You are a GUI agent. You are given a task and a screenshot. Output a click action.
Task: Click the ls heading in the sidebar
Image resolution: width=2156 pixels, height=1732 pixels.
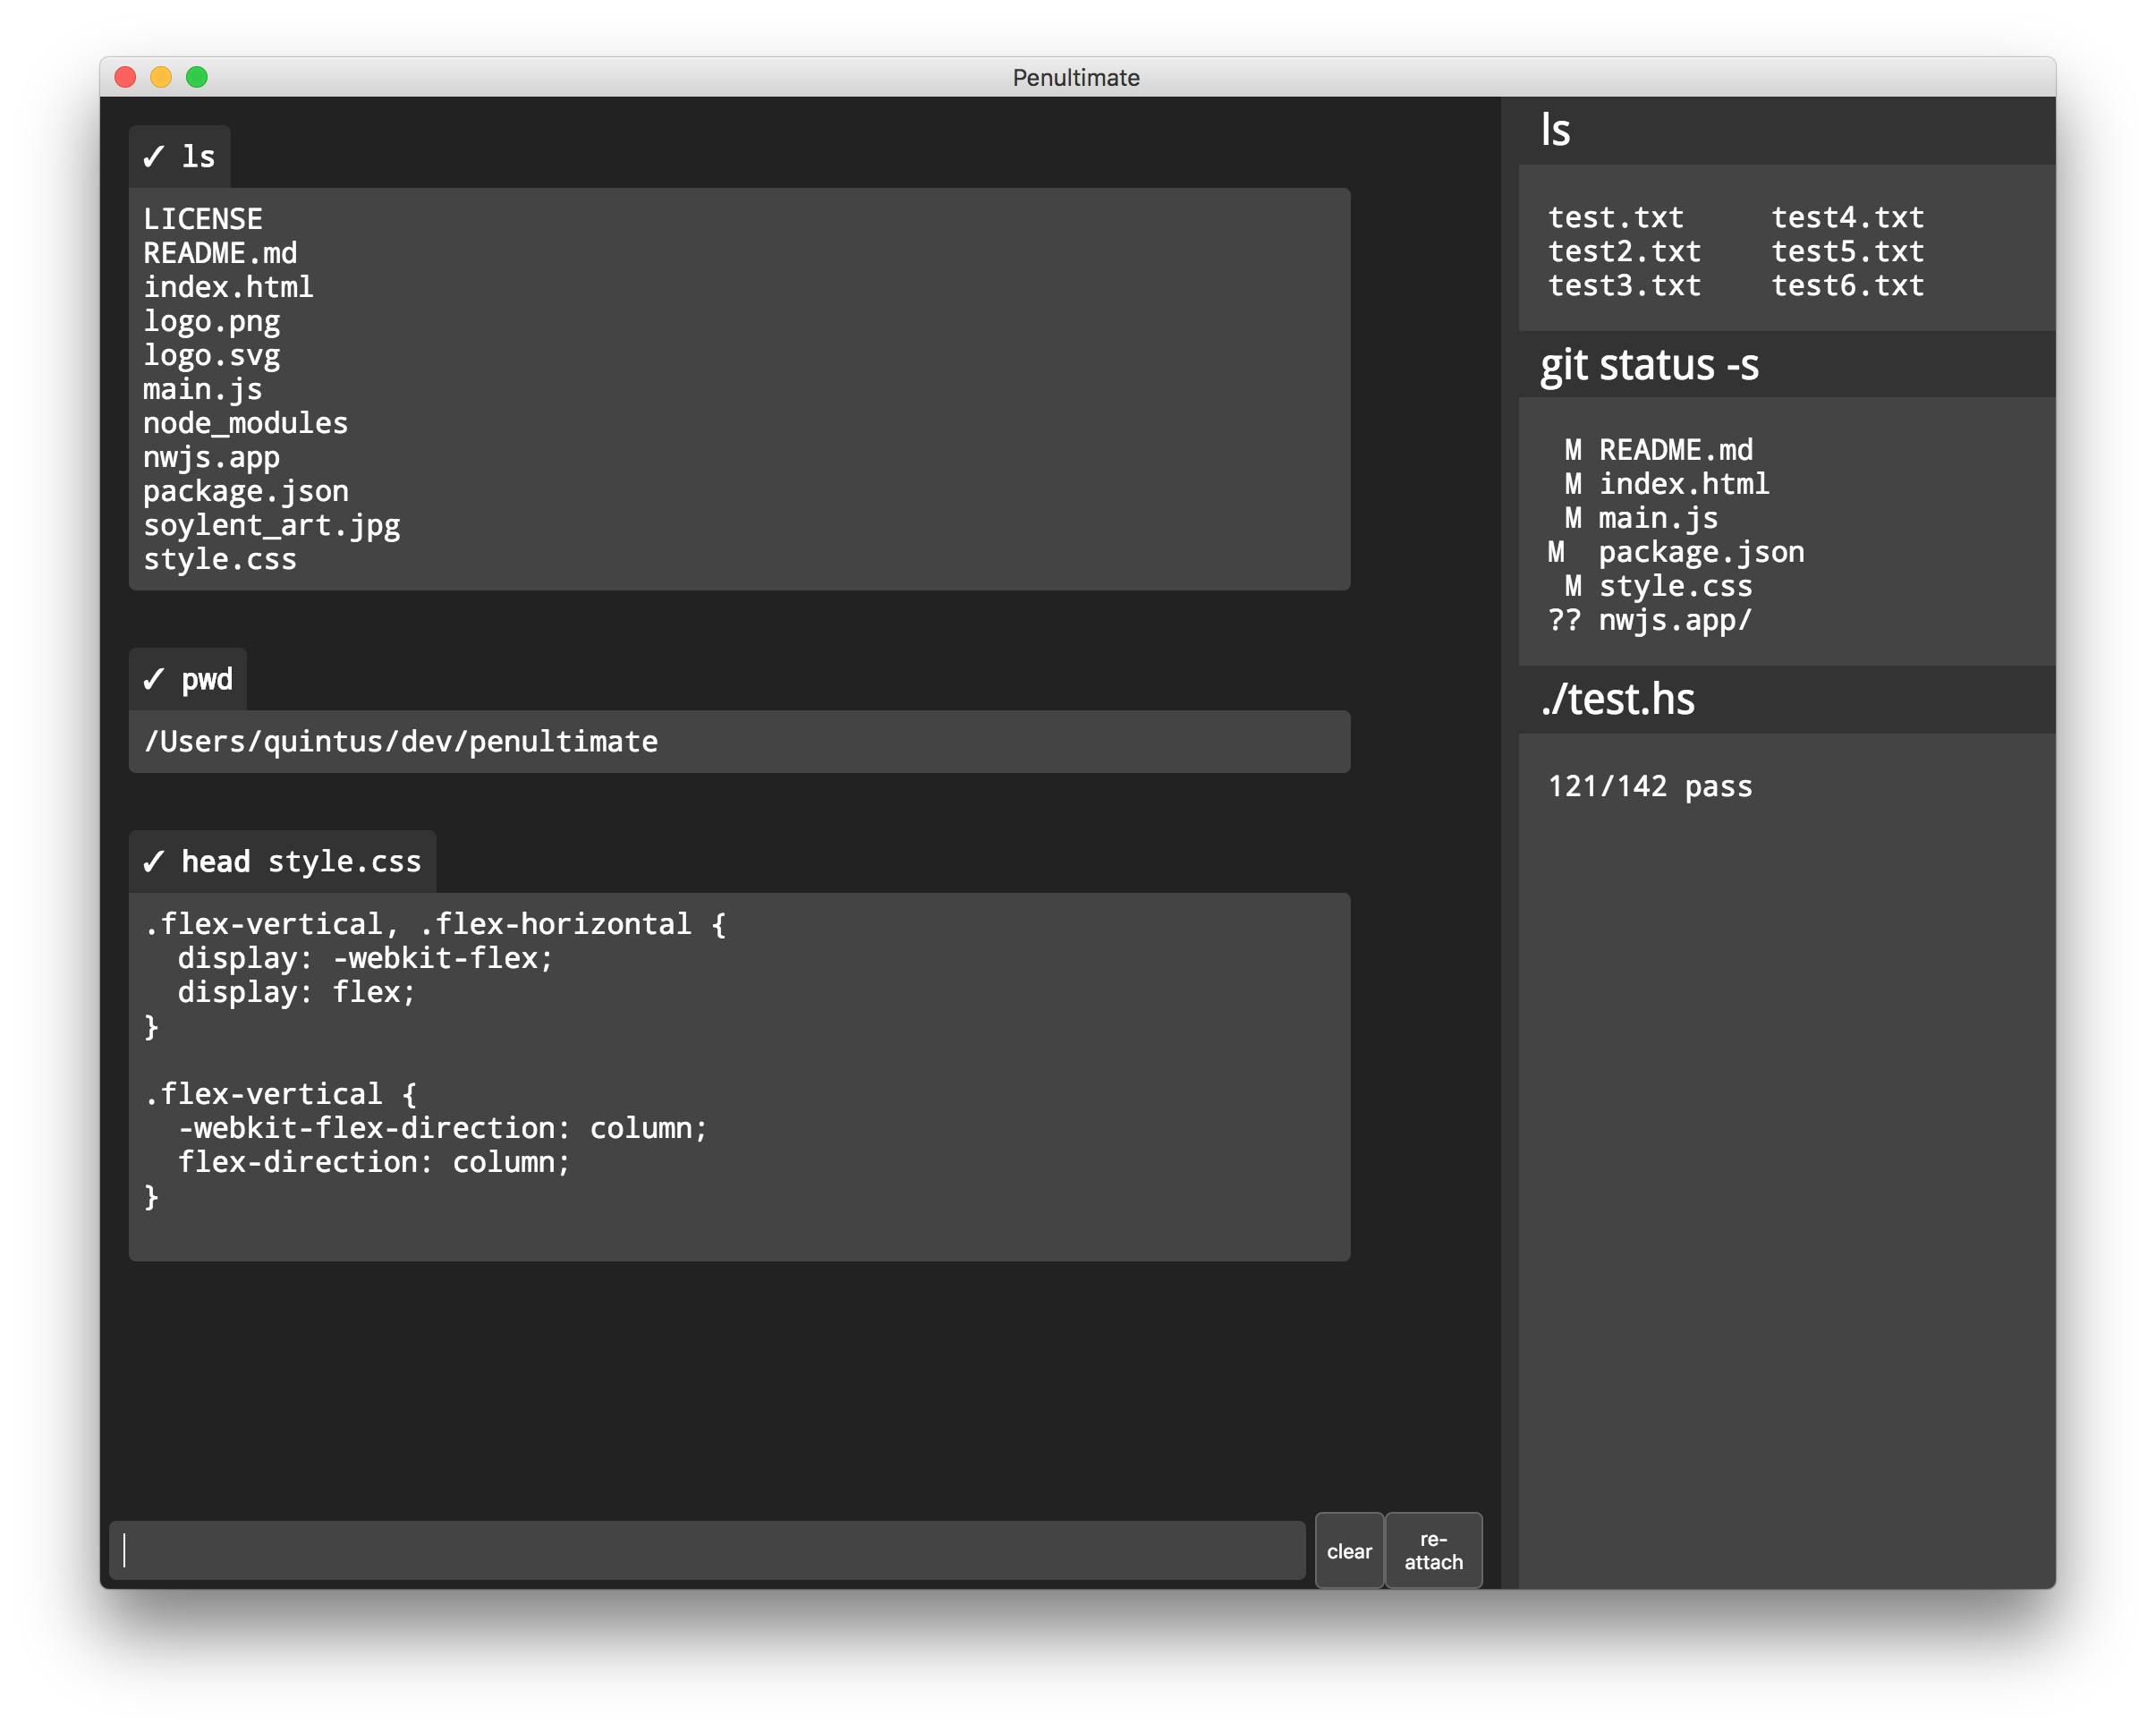tap(1555, 131)
